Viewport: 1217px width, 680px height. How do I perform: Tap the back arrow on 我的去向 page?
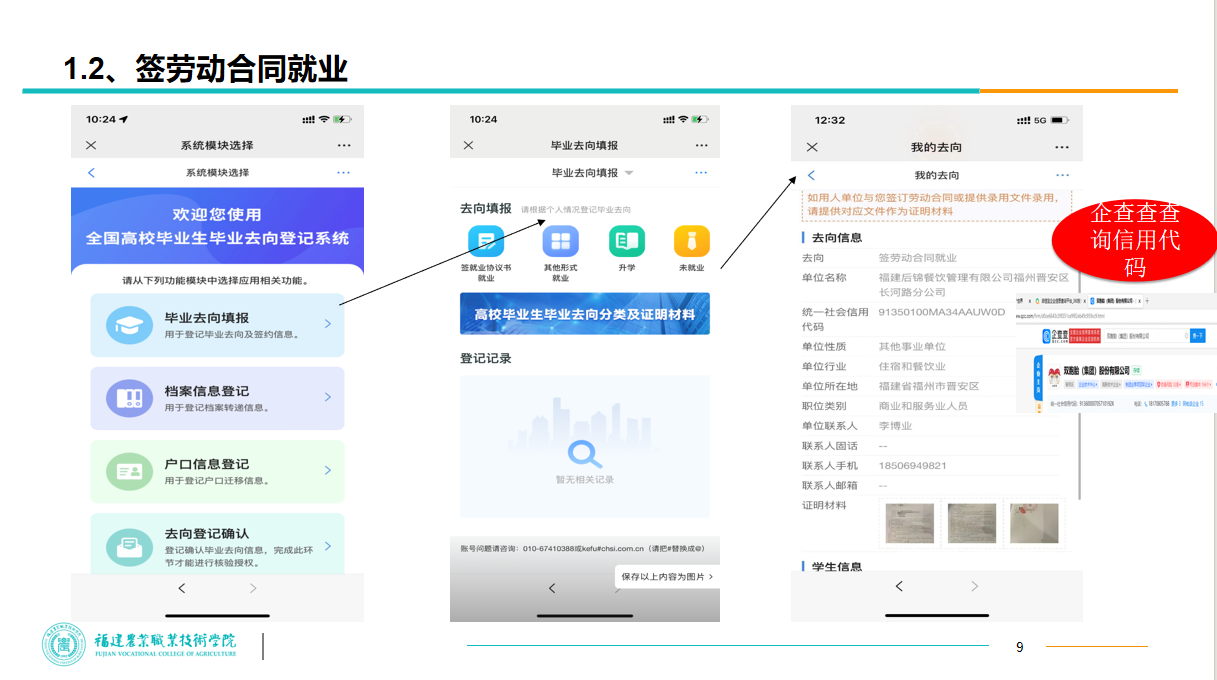tap(811, 176)
